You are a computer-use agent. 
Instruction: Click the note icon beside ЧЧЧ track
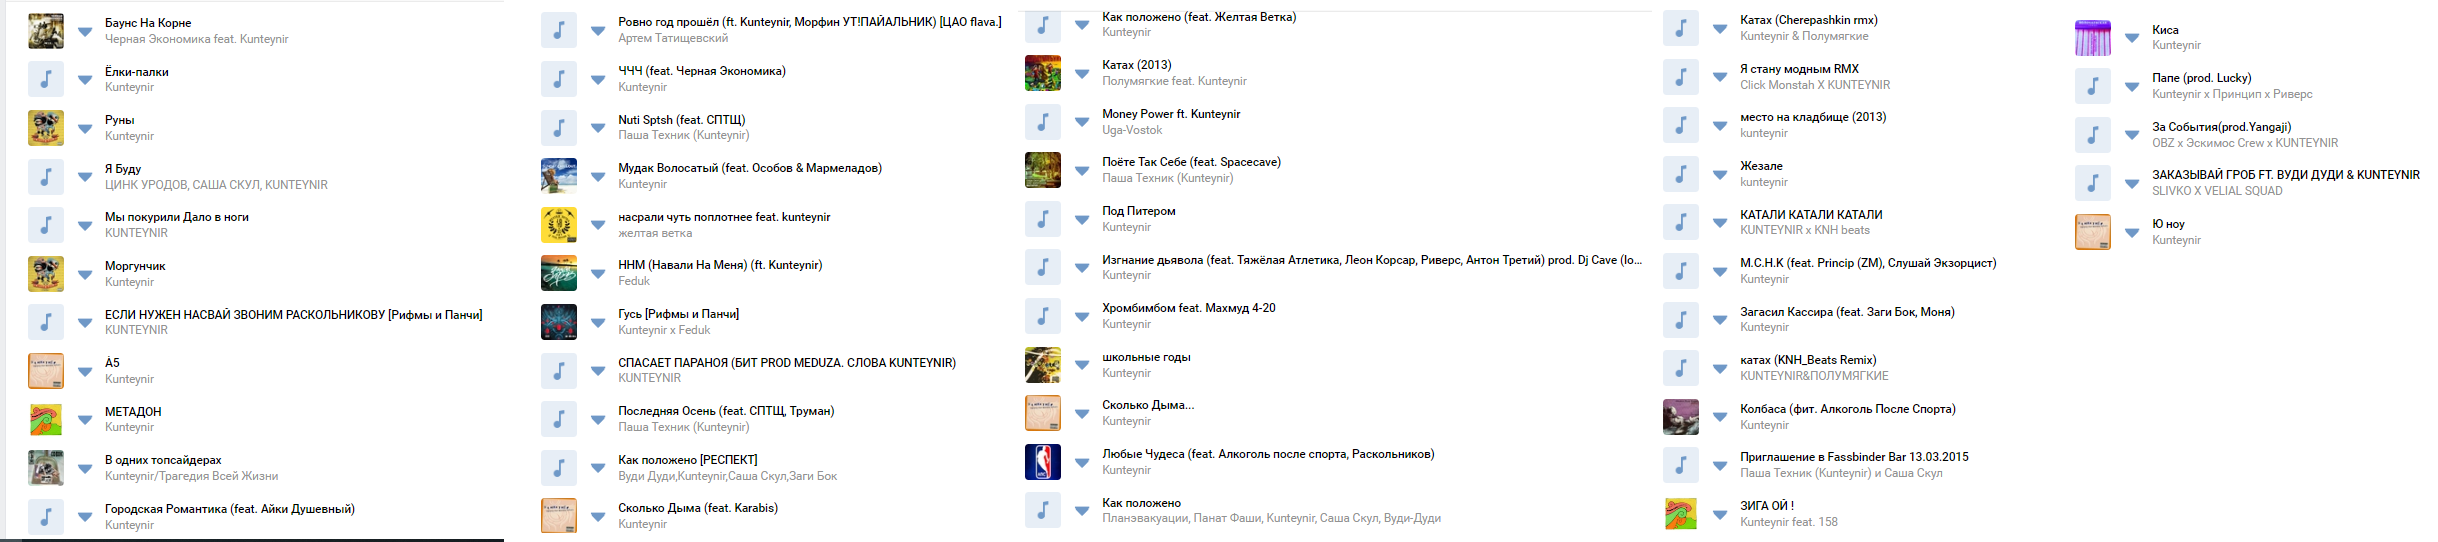click(x=559, y=79)
